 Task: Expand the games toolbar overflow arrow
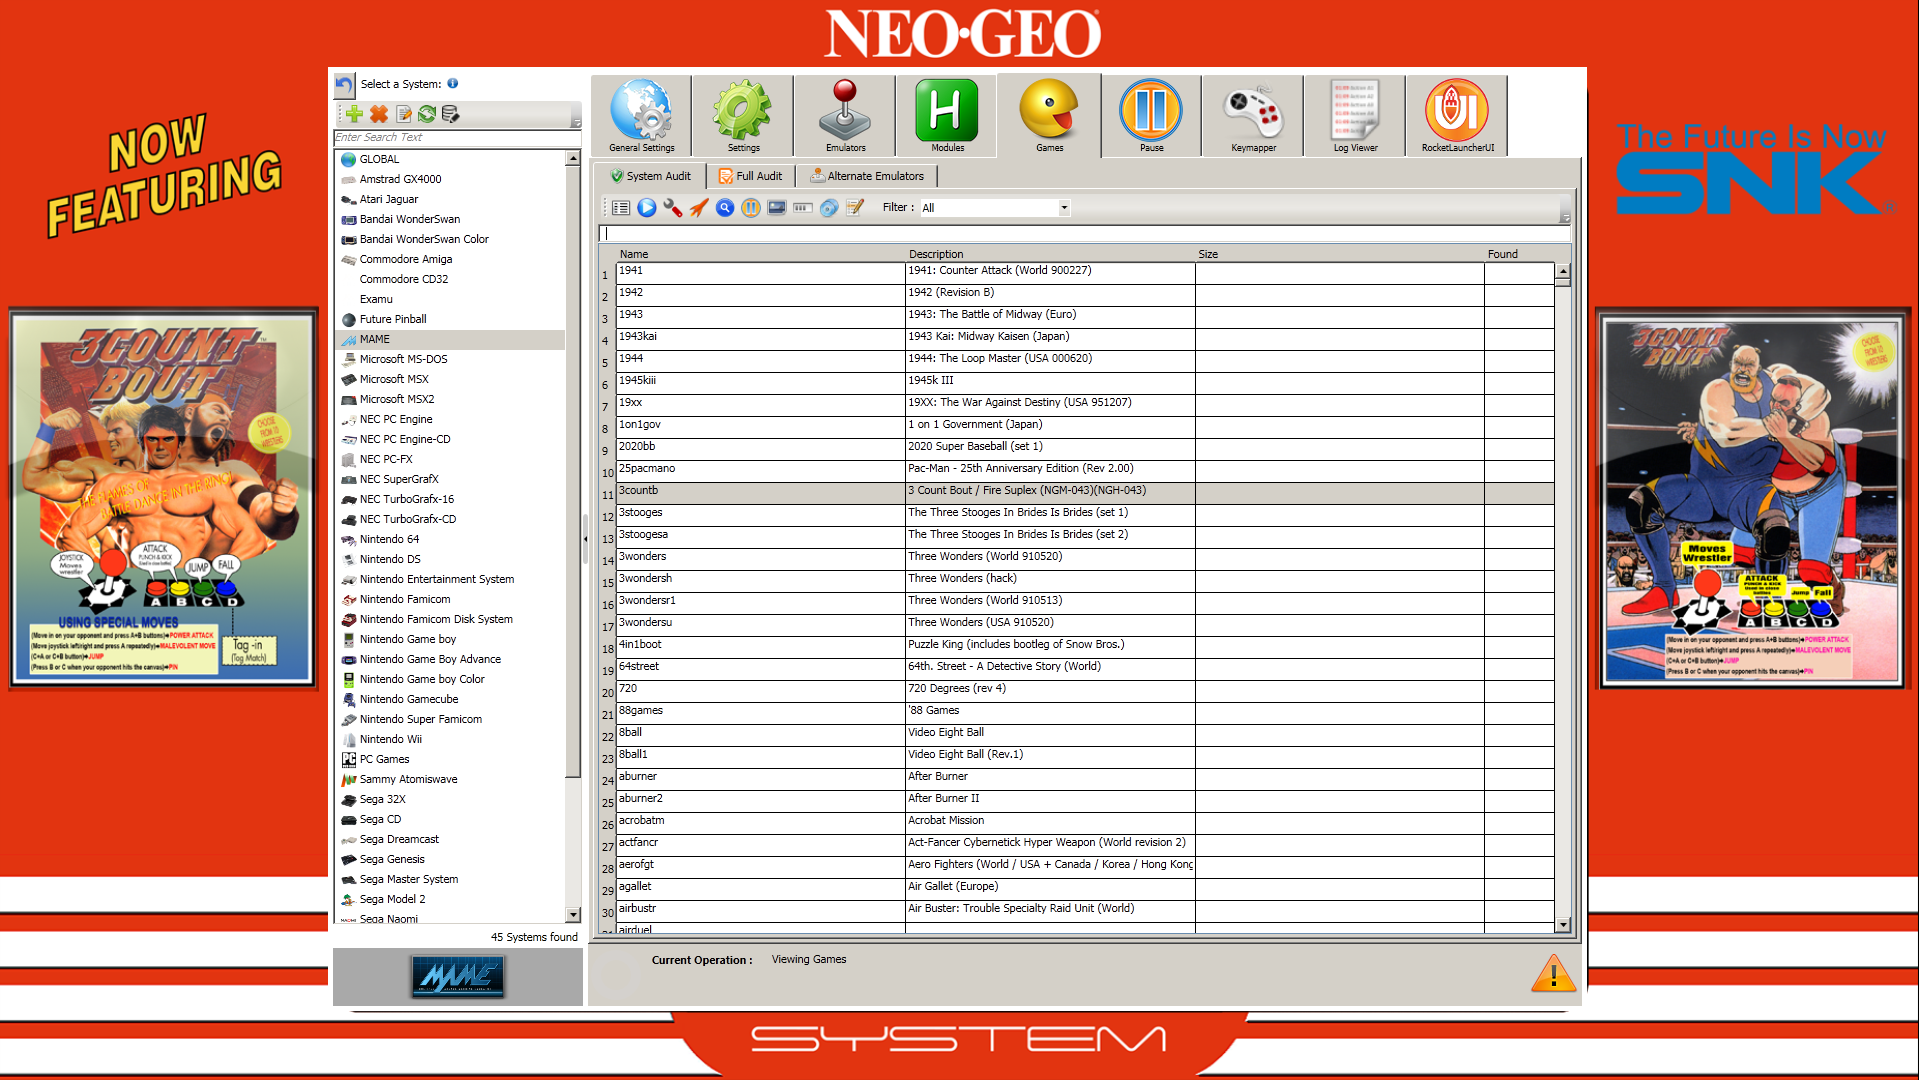(x=1565, y=217)
